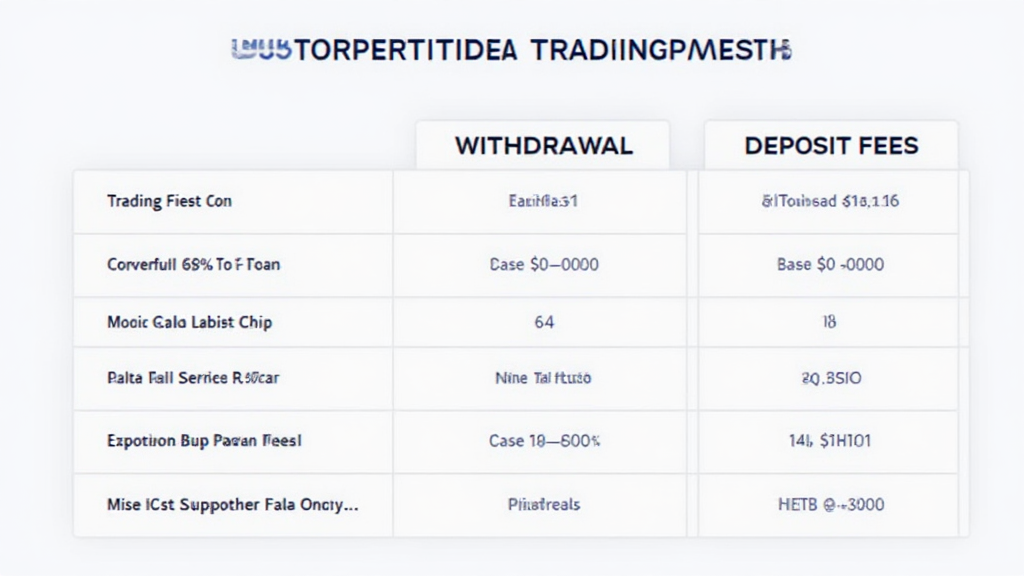Viewport: 1024px width, 576px height.
Task: Select the 'Case 18–600%' withdrawal cell
Action: pos(544,439)
